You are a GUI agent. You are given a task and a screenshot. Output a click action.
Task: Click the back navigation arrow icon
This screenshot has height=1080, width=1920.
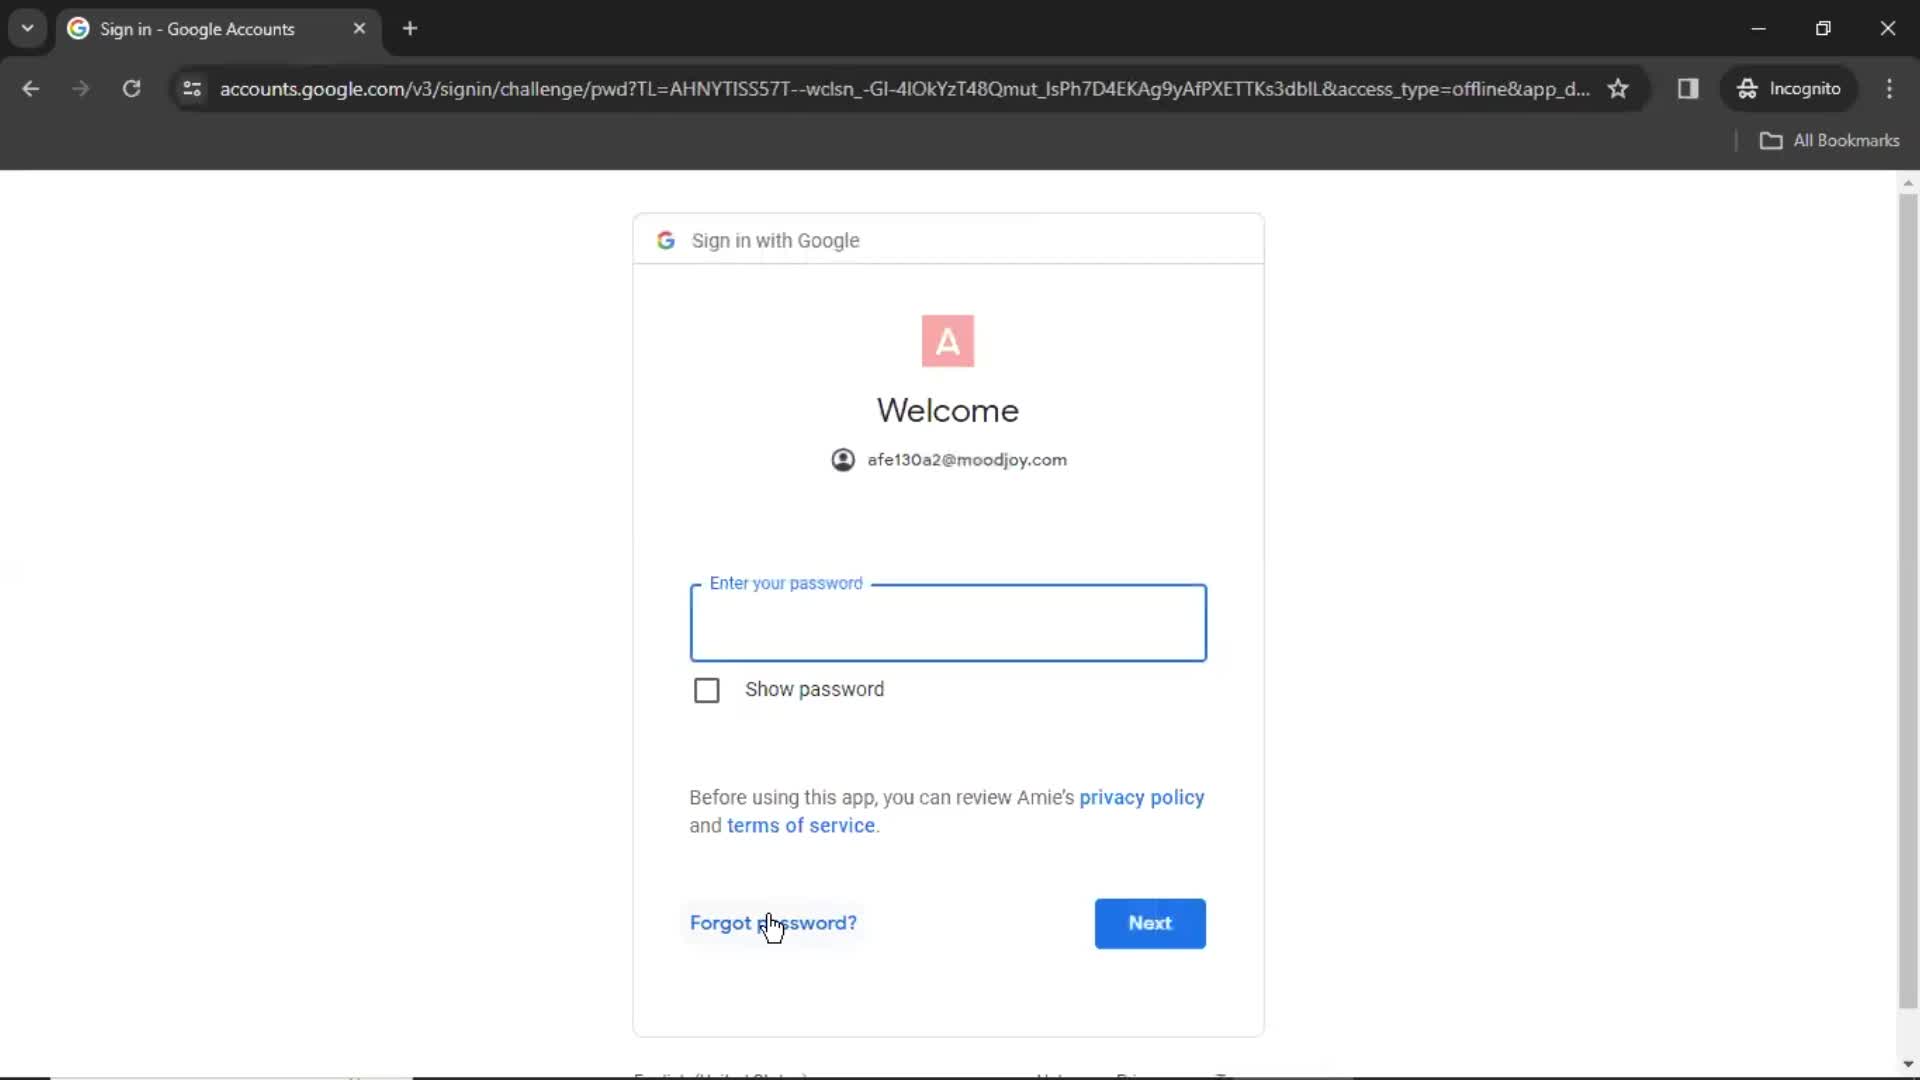pyautogui.click(x=32, y=88)
